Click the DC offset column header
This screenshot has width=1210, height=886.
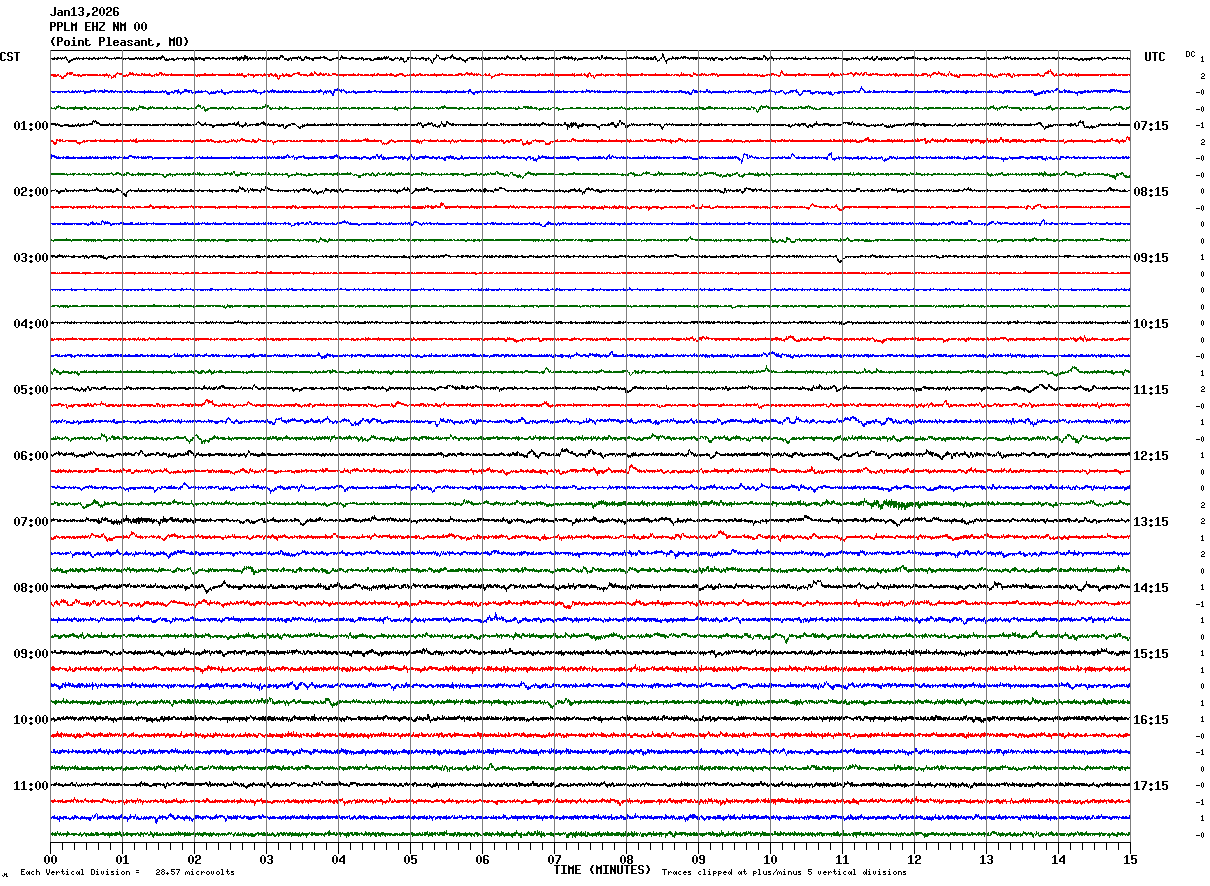click(1190, 54)
